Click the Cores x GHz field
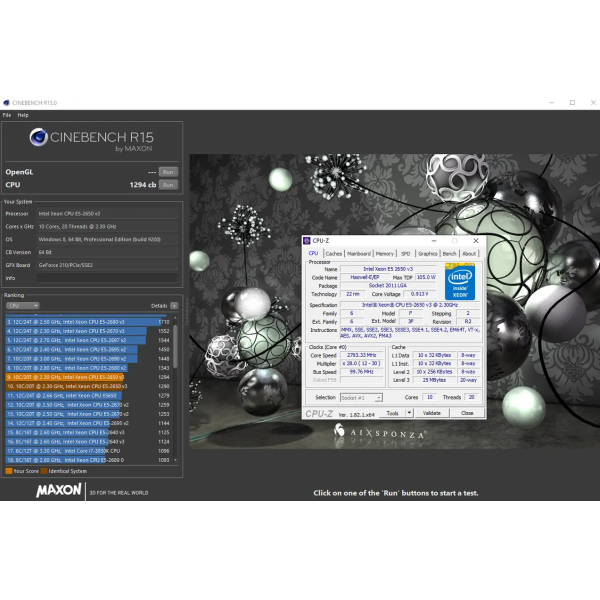Image resolution: width=600 pixels, height=600 pixels. tap(107, 227)
